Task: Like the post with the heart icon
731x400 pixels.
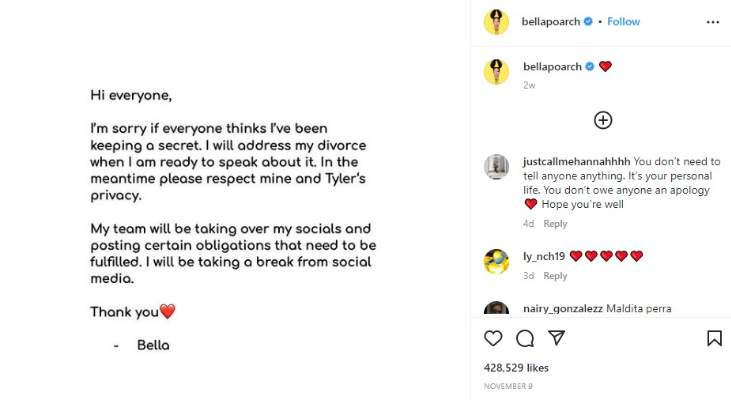Action: pyautogui.click(x=493, y=338)
